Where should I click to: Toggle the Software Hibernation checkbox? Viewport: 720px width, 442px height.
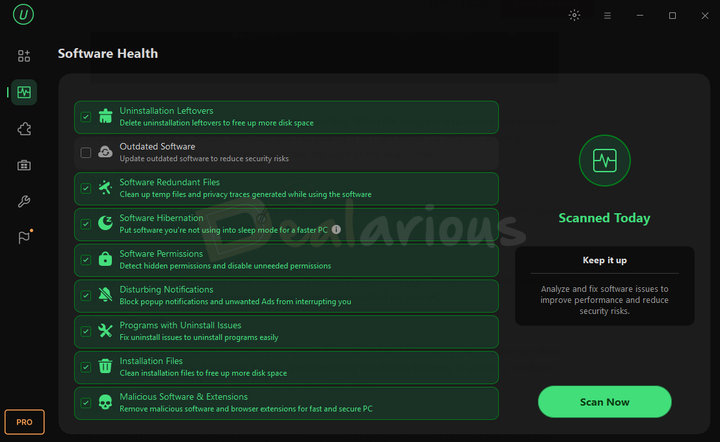85,224
